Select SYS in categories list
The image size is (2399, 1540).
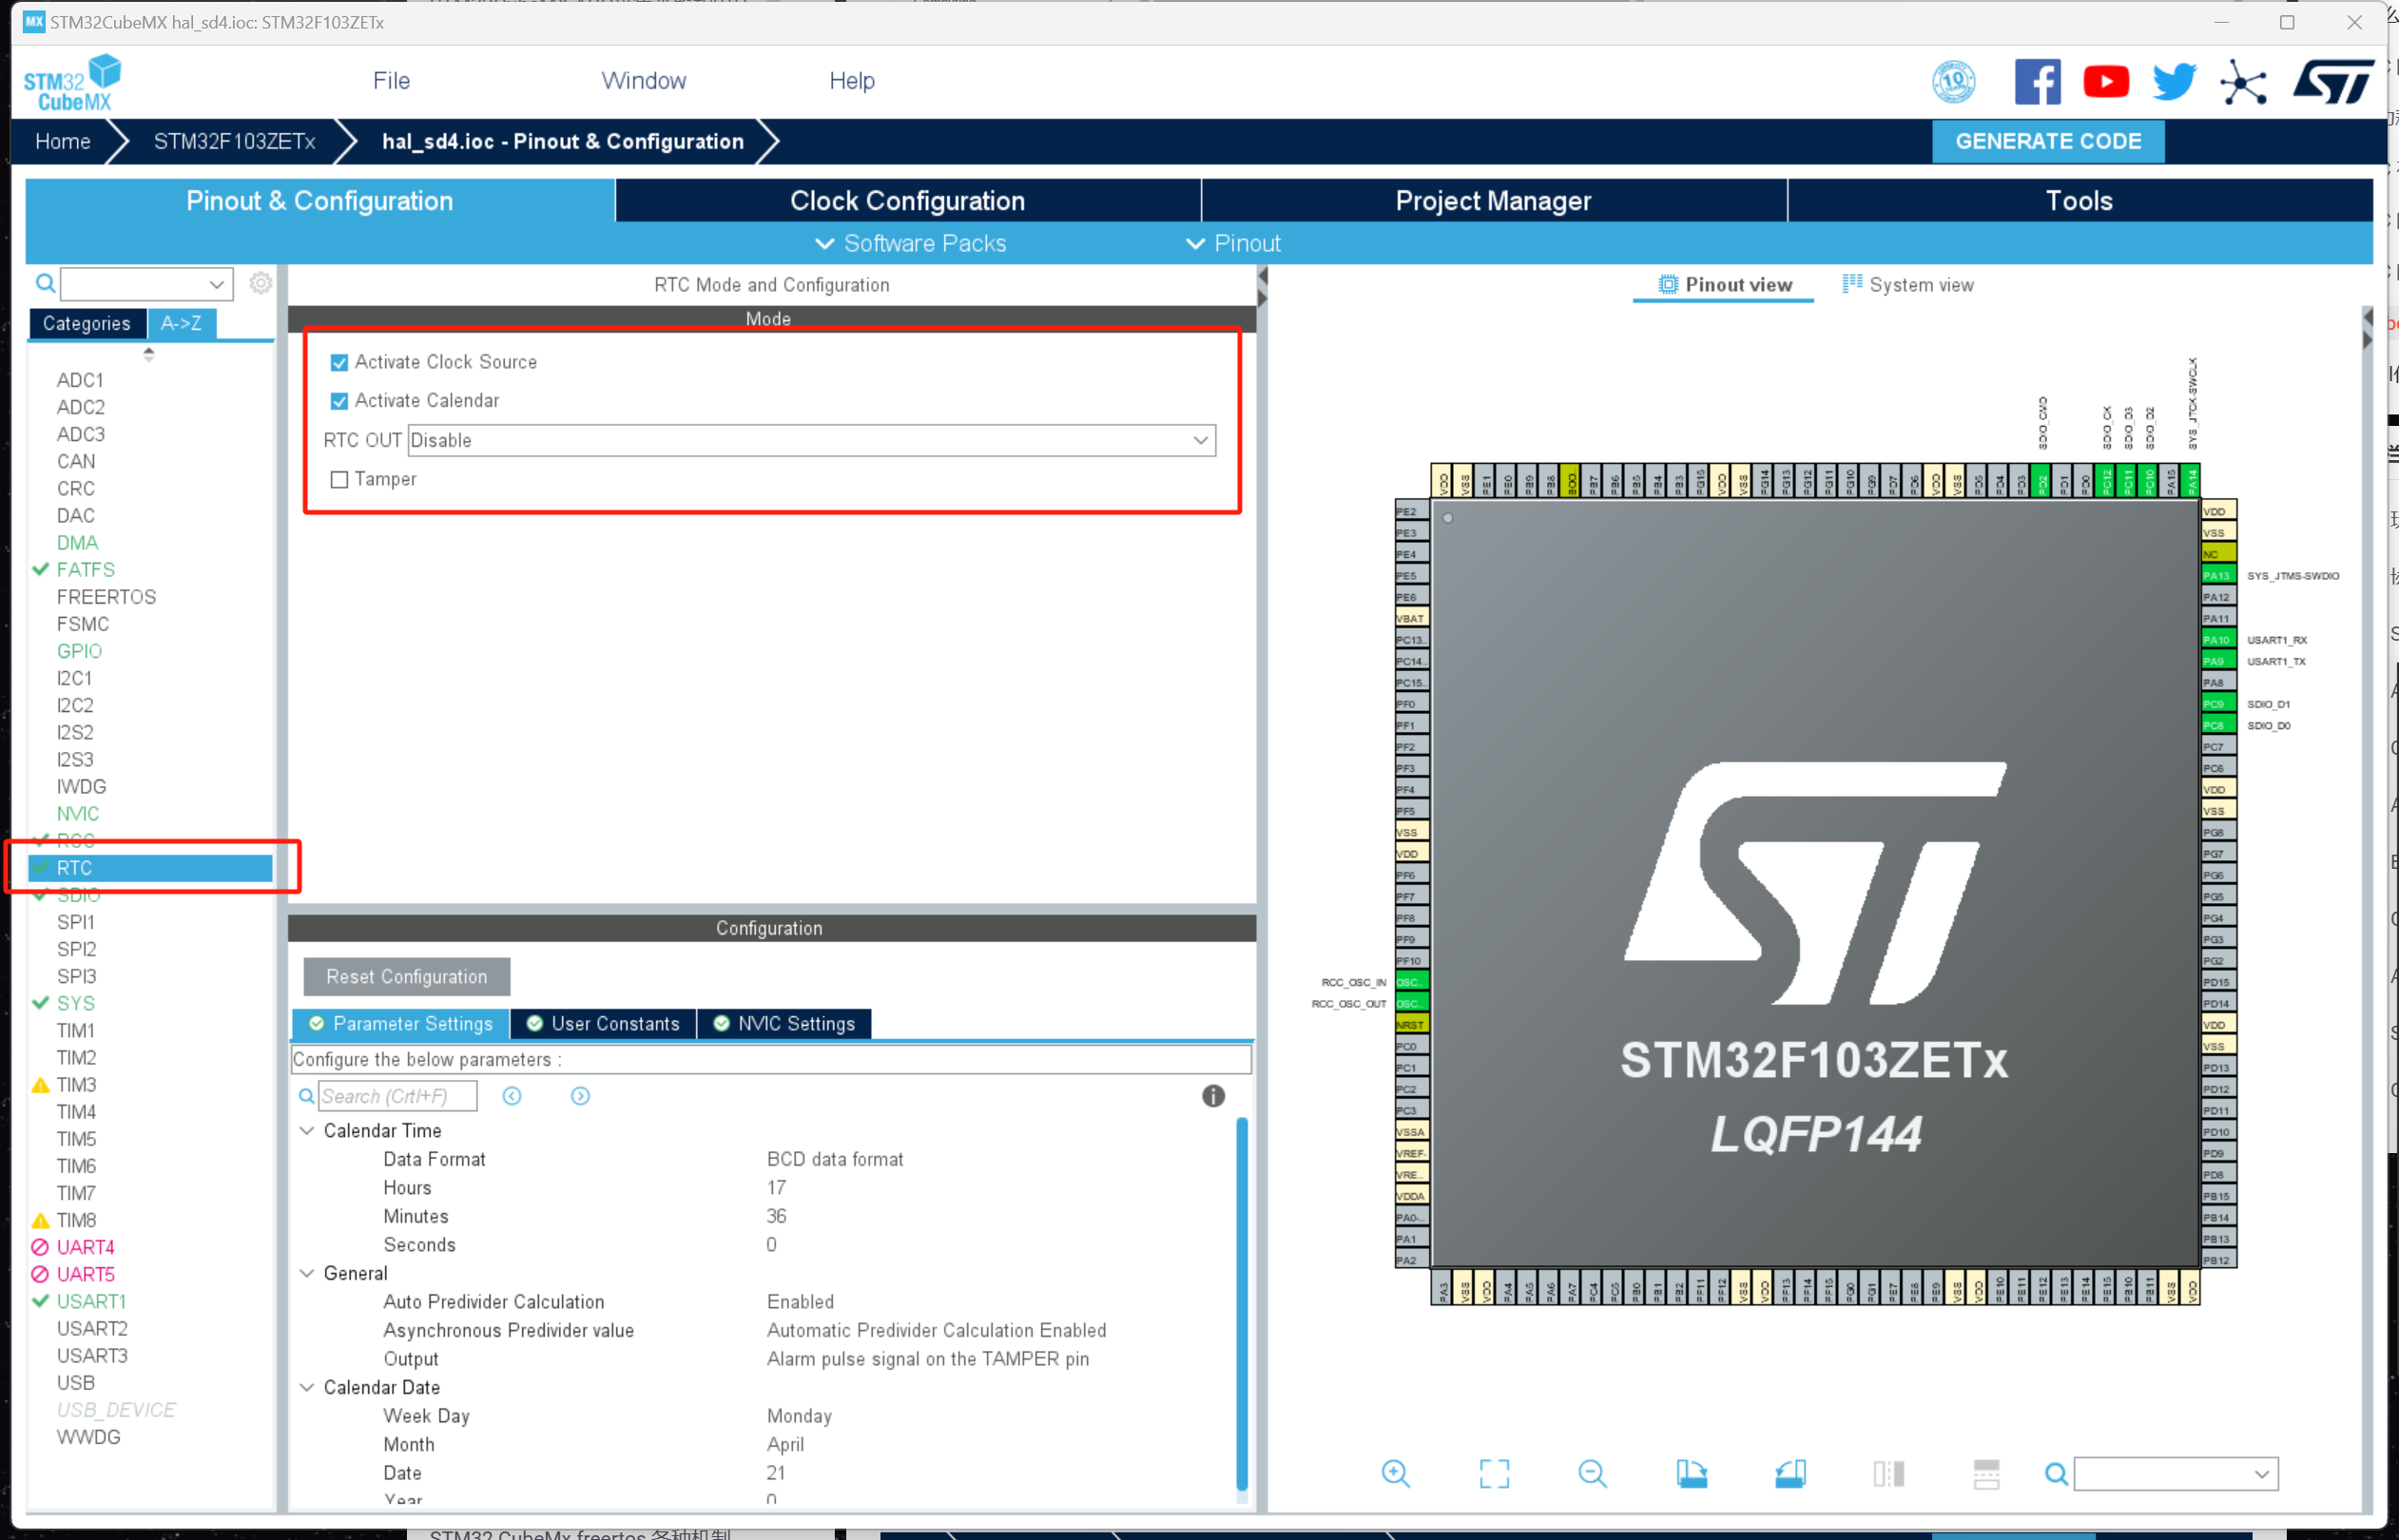point(75,1003)
